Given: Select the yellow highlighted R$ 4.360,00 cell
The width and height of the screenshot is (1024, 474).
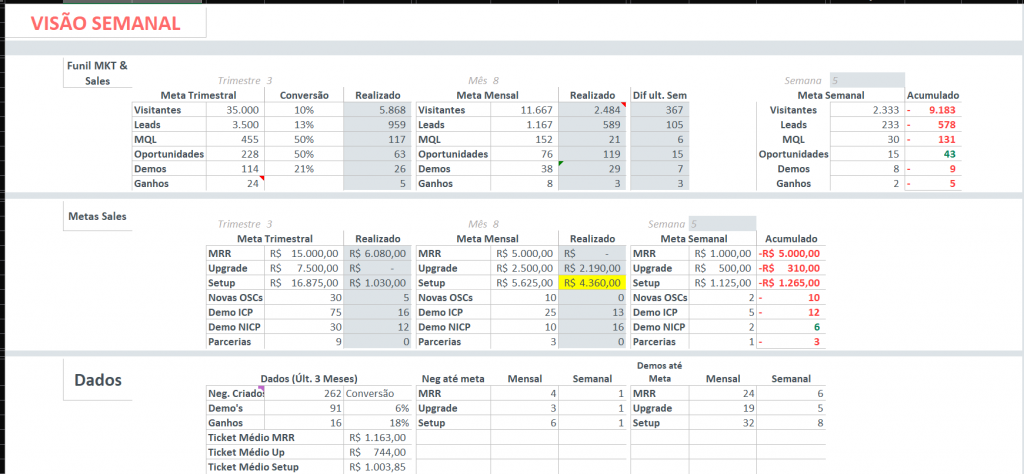Looking at the screenshot, I should (x=593, y=283).
